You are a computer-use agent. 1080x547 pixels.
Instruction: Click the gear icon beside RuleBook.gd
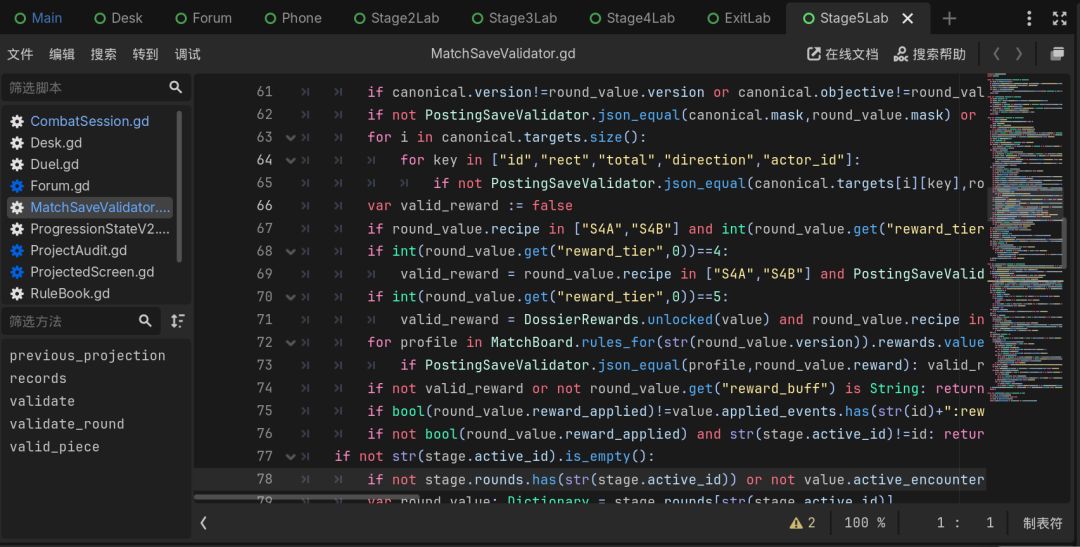(17, 293)
